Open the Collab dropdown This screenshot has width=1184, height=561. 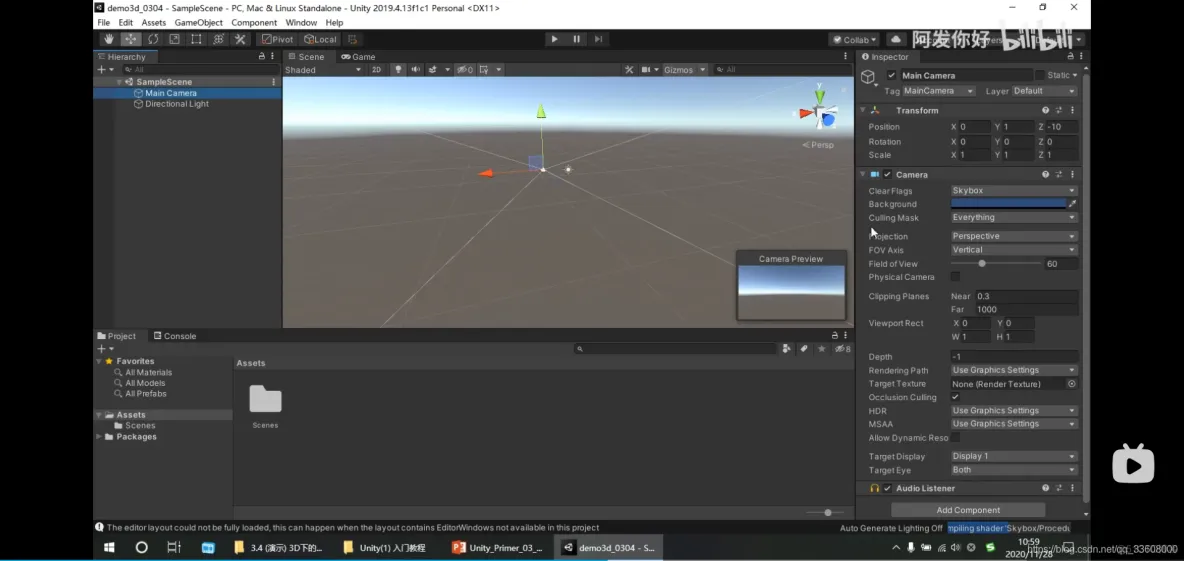pyautogui.click(x=854, y=39)
